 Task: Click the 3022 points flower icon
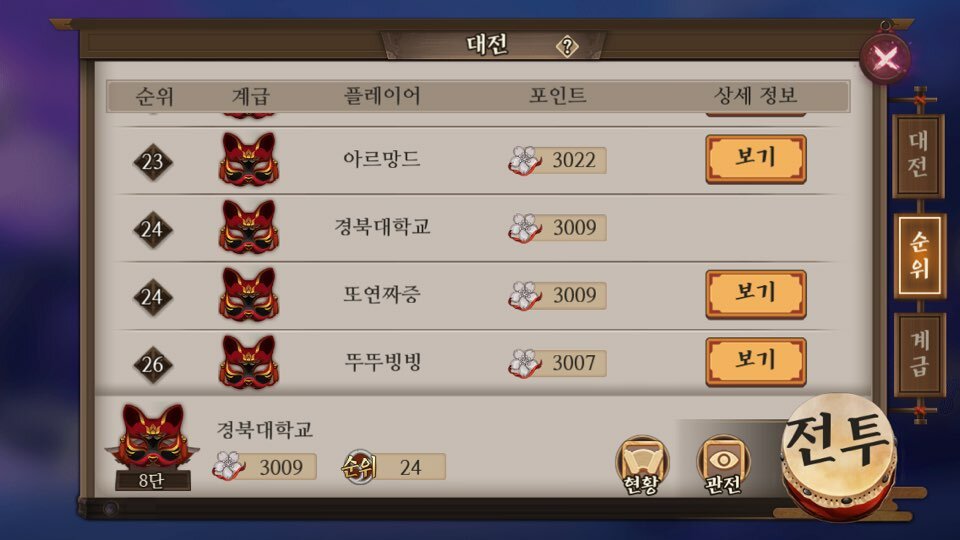tap(524, 161)
